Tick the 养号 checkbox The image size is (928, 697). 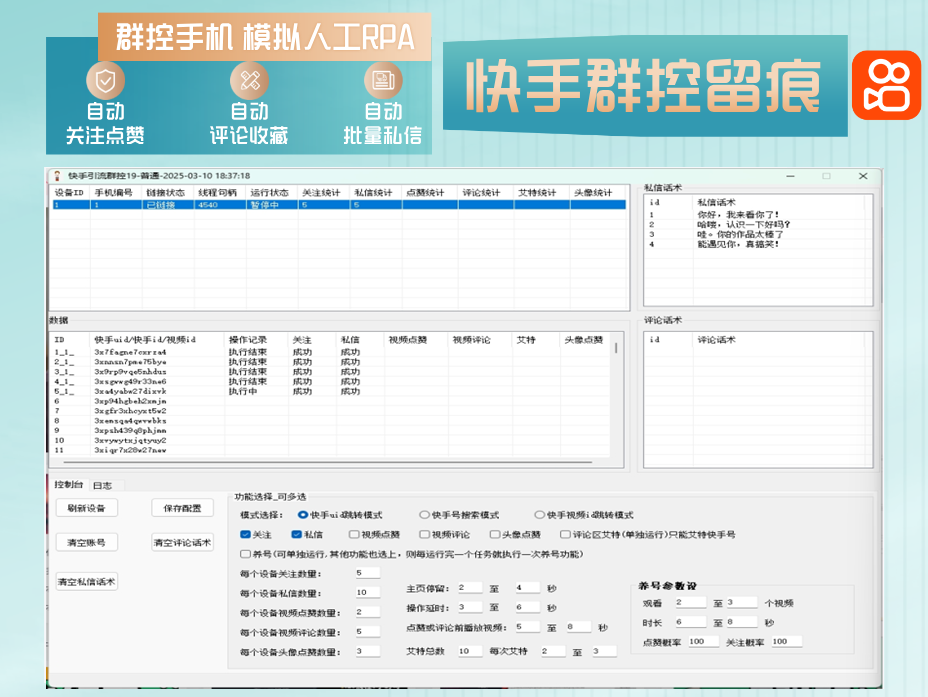coord(245,554)
